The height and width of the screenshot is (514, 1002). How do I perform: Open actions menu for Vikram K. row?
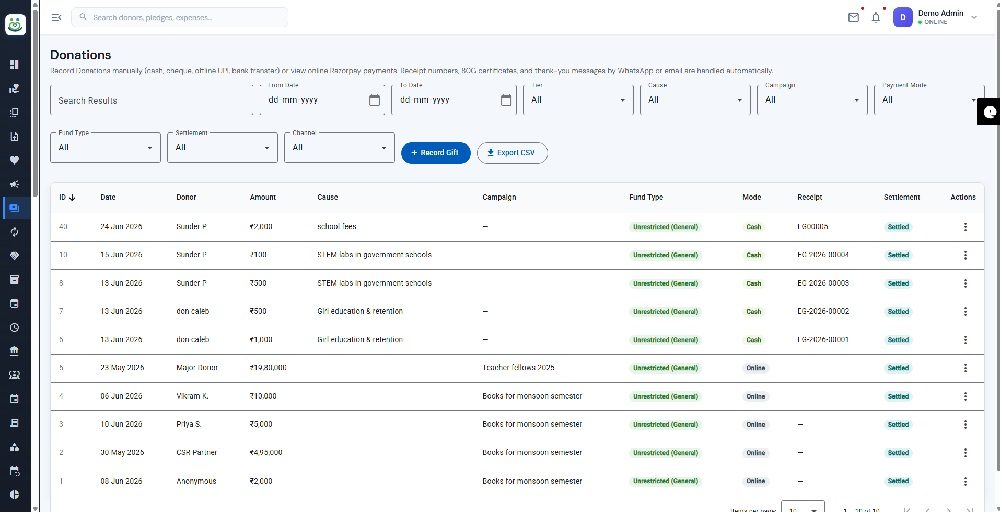[965, 396]
